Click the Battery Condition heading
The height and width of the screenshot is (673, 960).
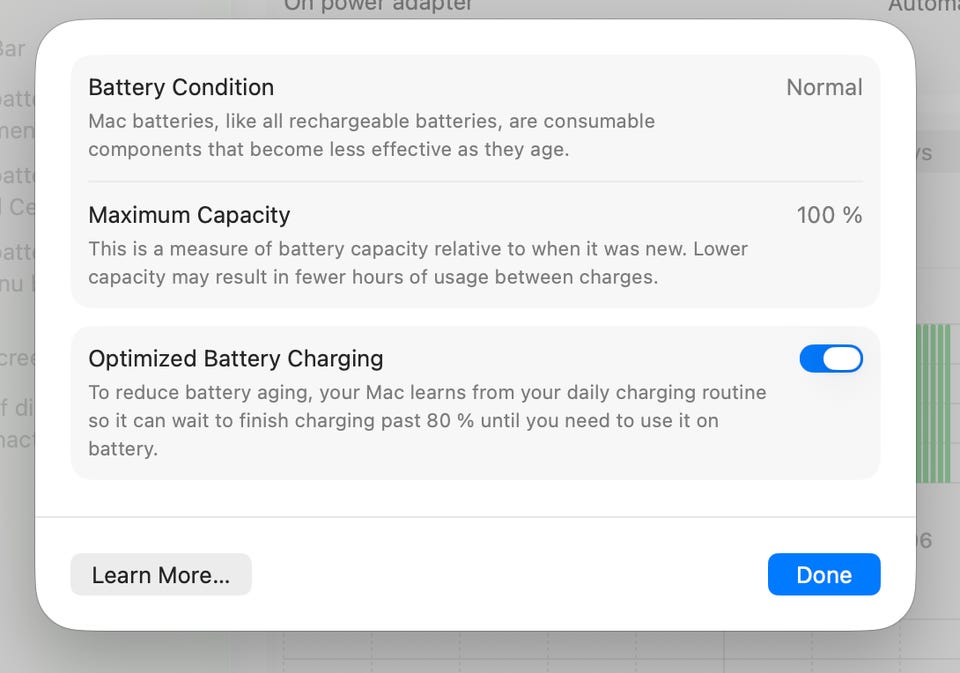[x=181, y=87]
